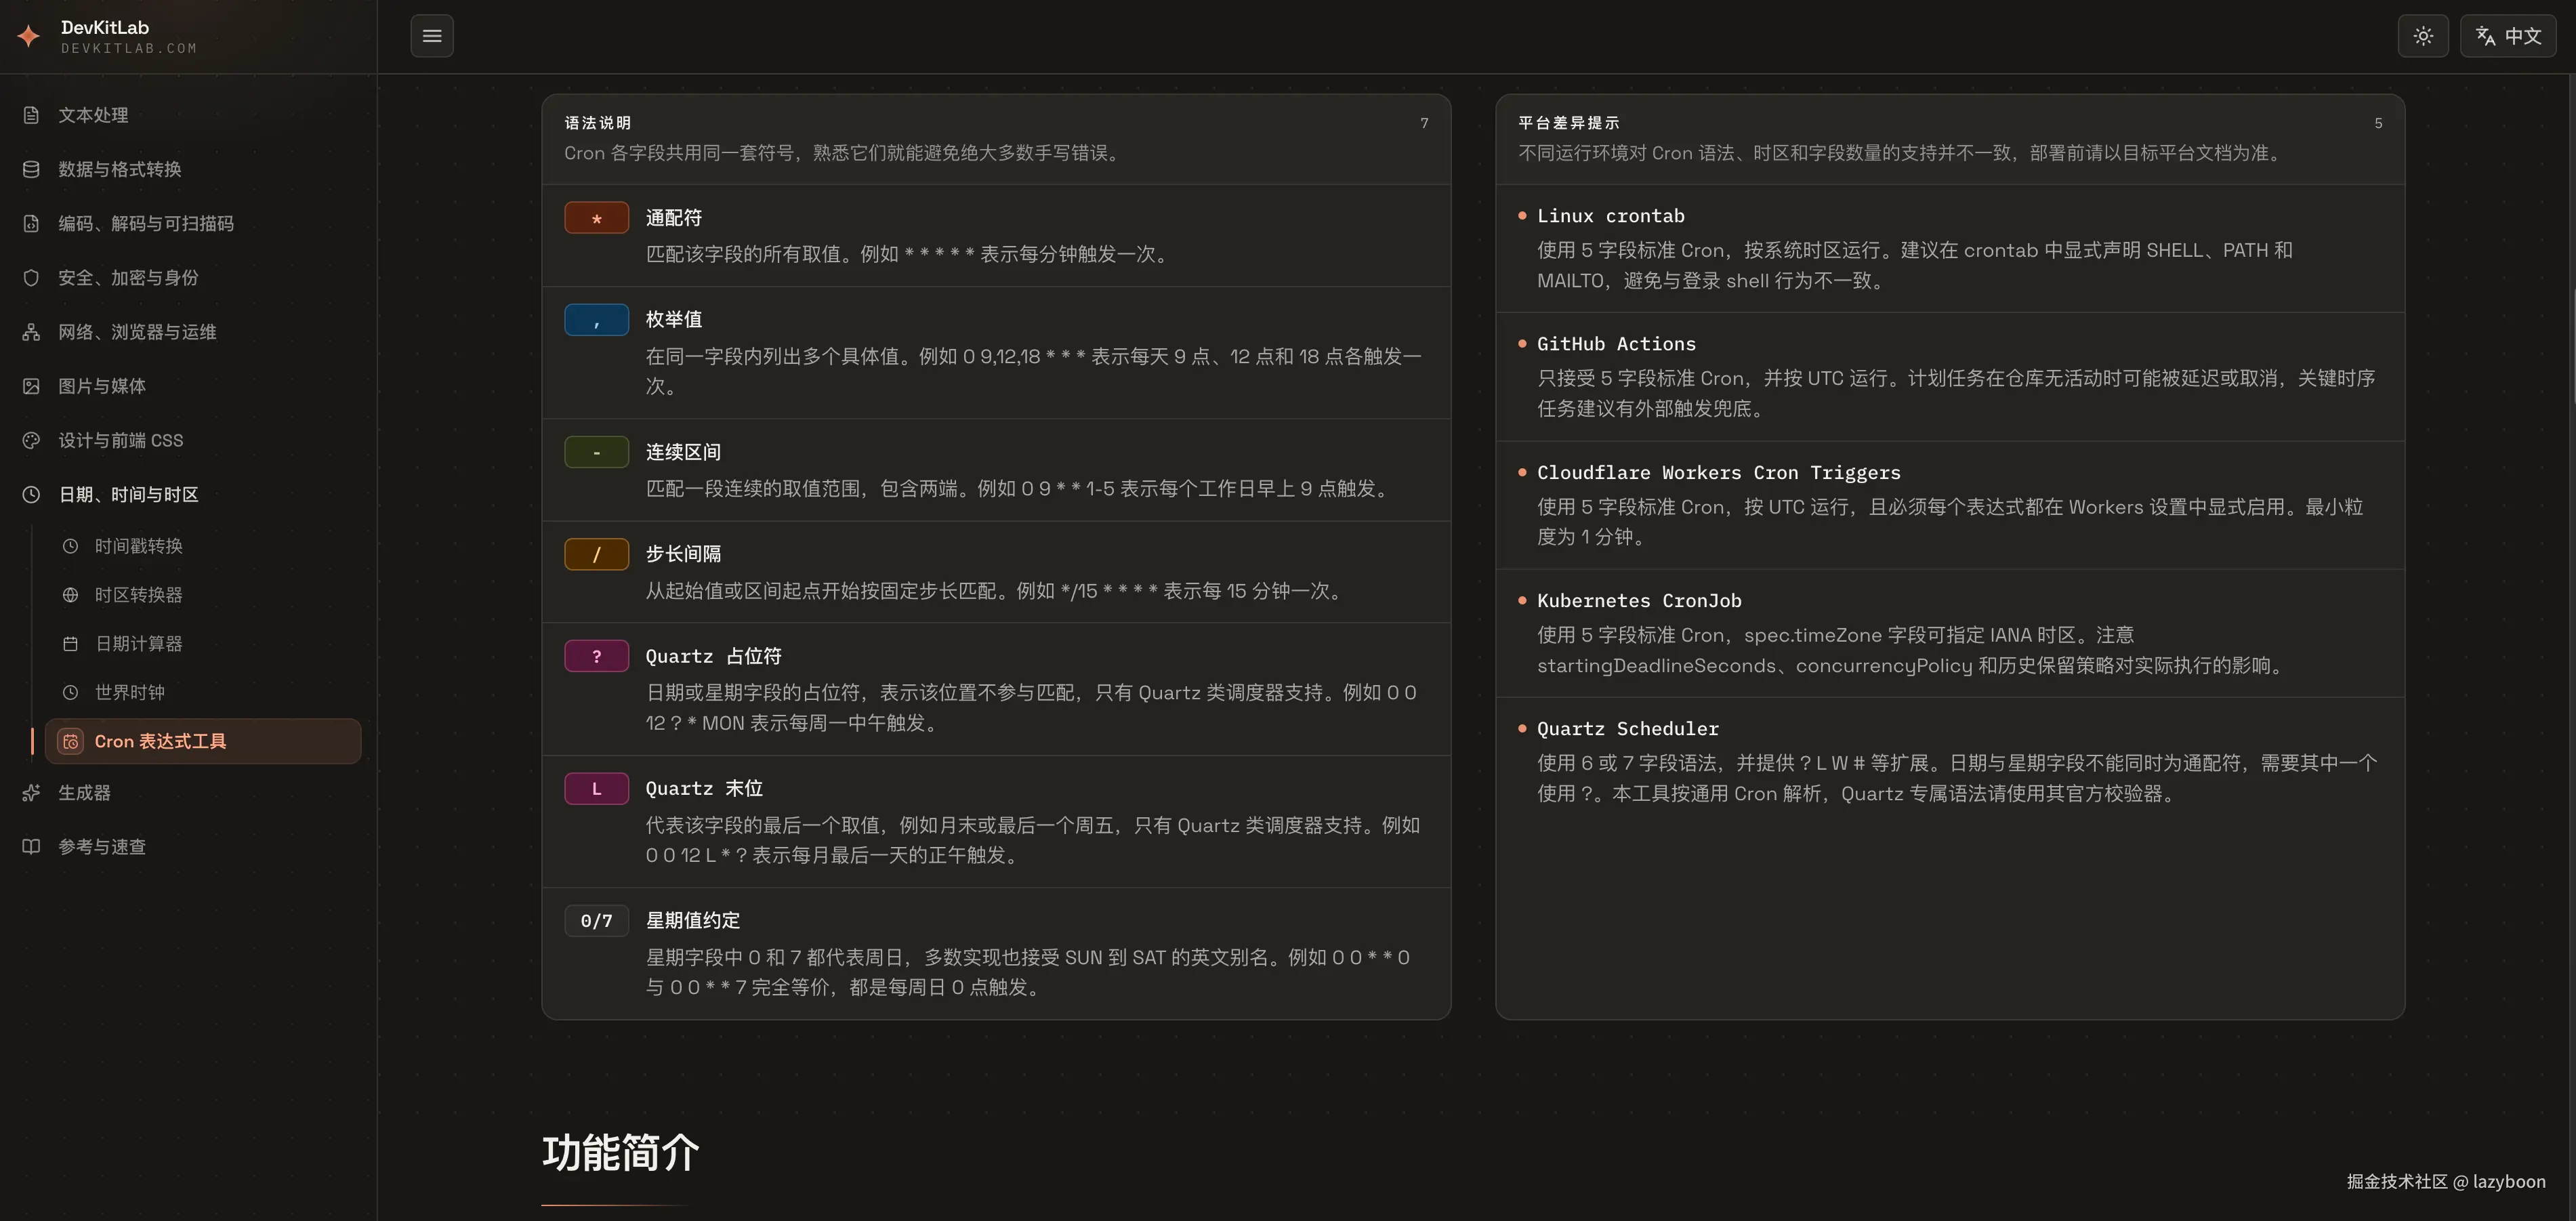Click the palette icon beside 设计与前端 CSS
2576x1221 pixels.
31,440
